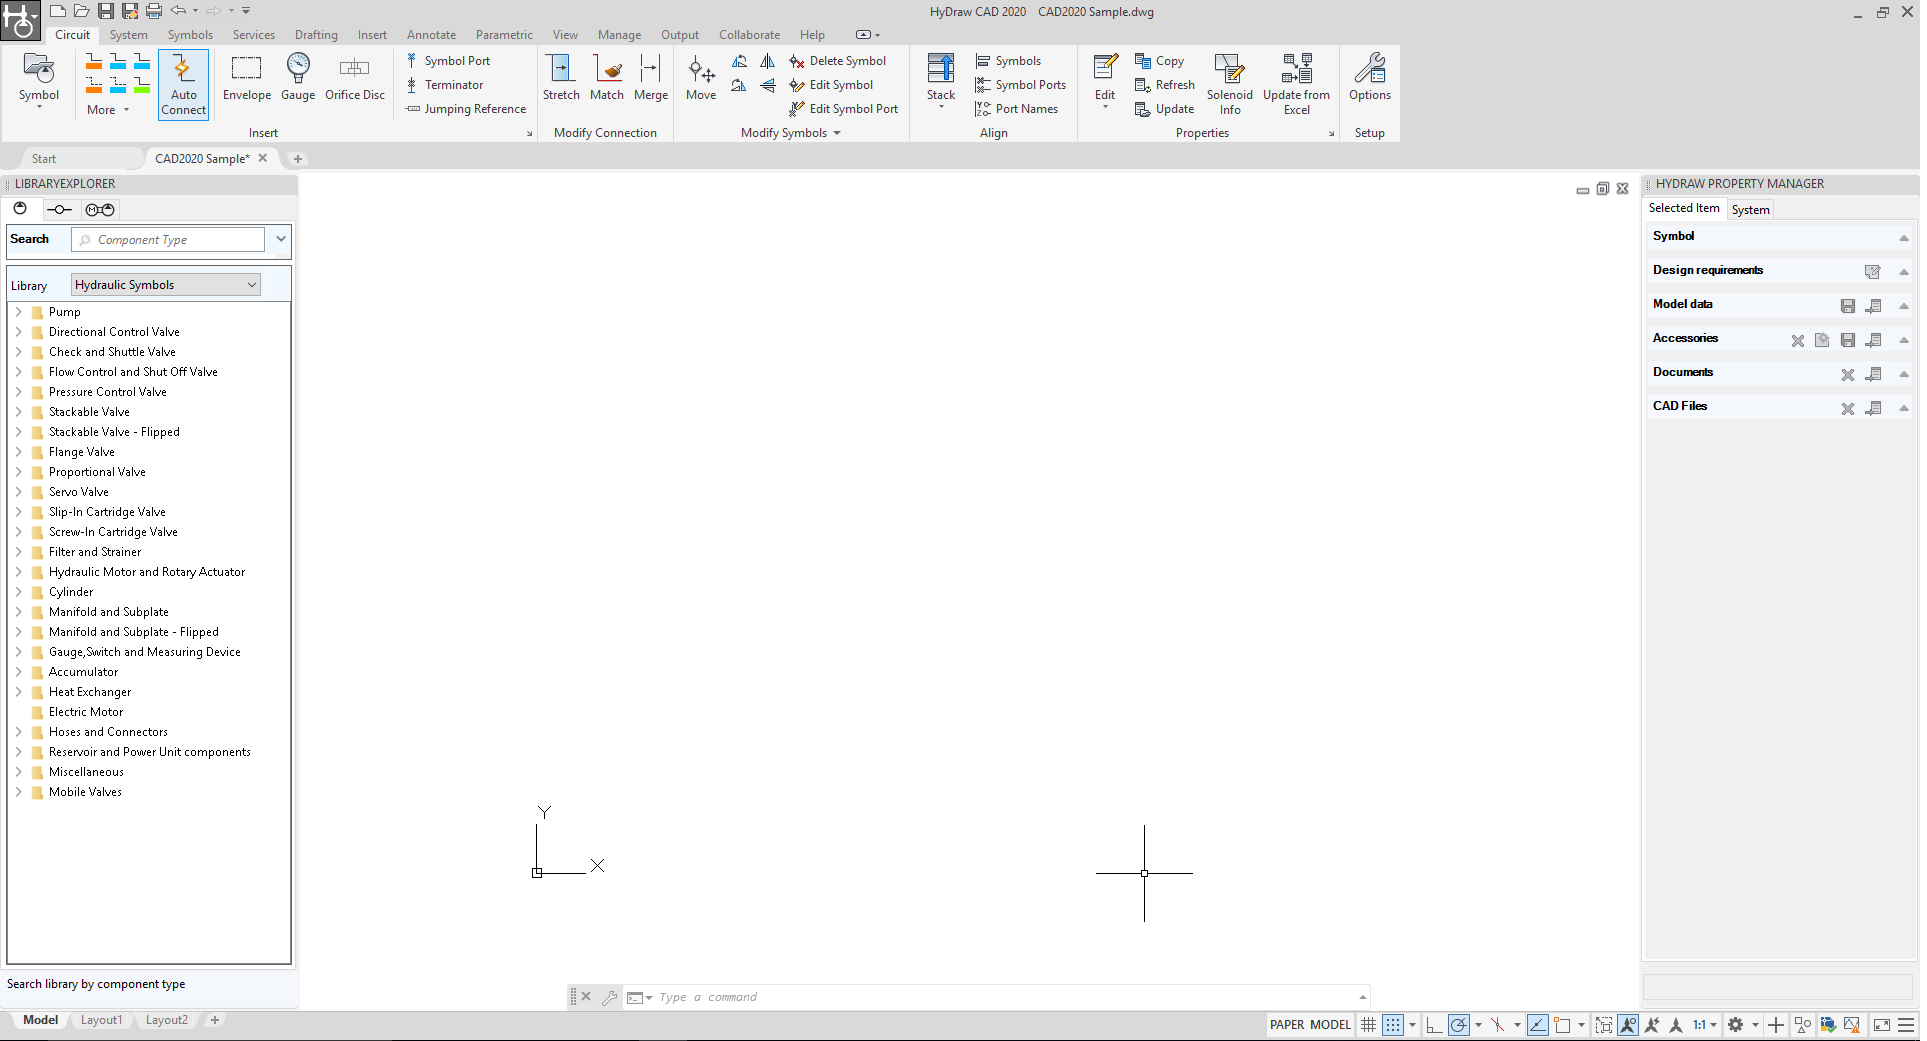
Task: Toggle snap mode in status bar
Action: pos(1392,1025)
